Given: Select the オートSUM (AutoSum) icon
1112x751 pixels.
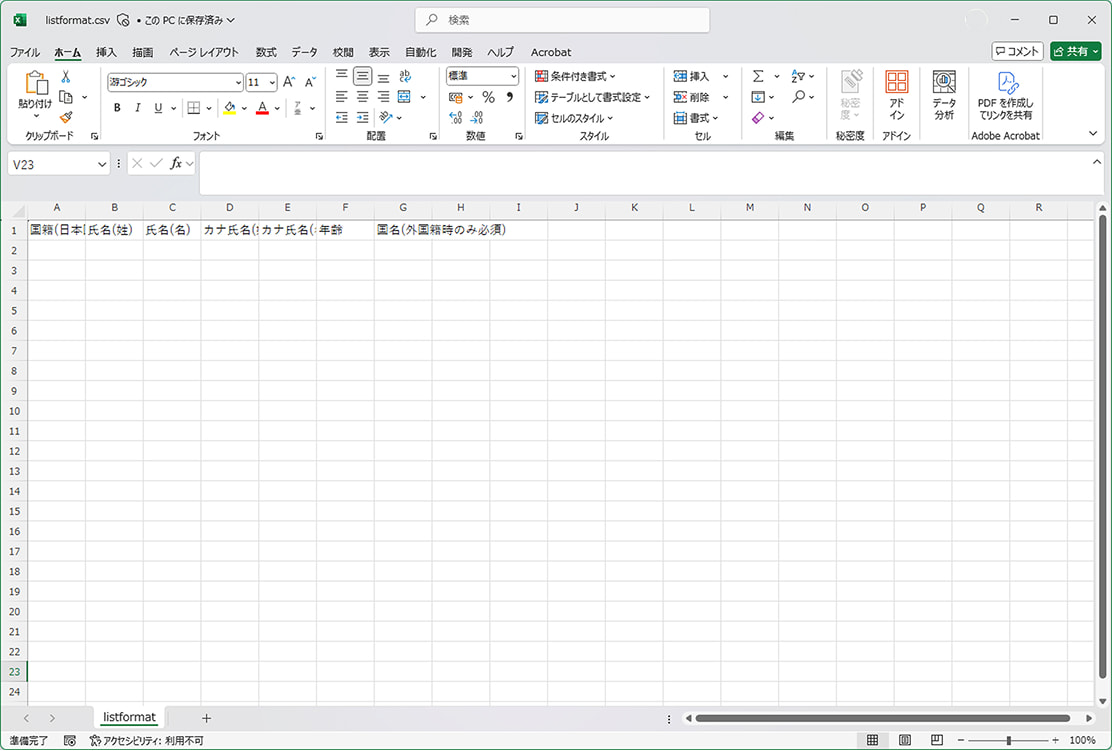Looking at the screenshot, I should click(x=759, y=76).
